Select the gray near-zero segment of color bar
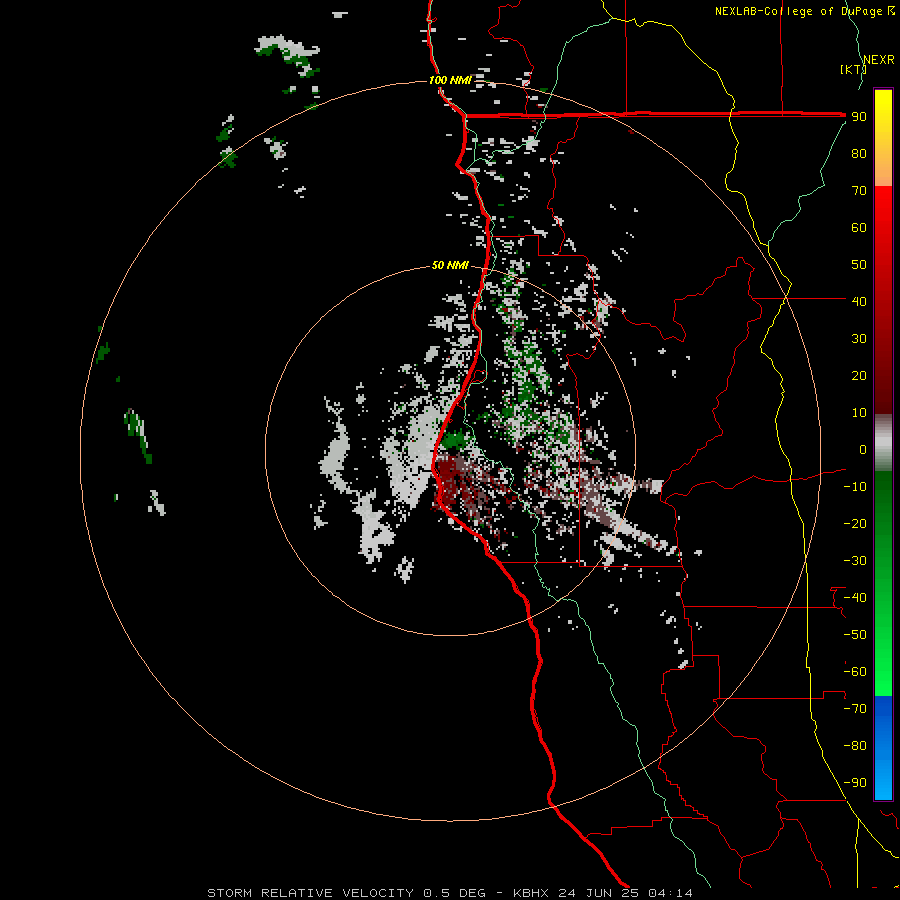This screenshot has height=900, width=900. coord(883,443)
